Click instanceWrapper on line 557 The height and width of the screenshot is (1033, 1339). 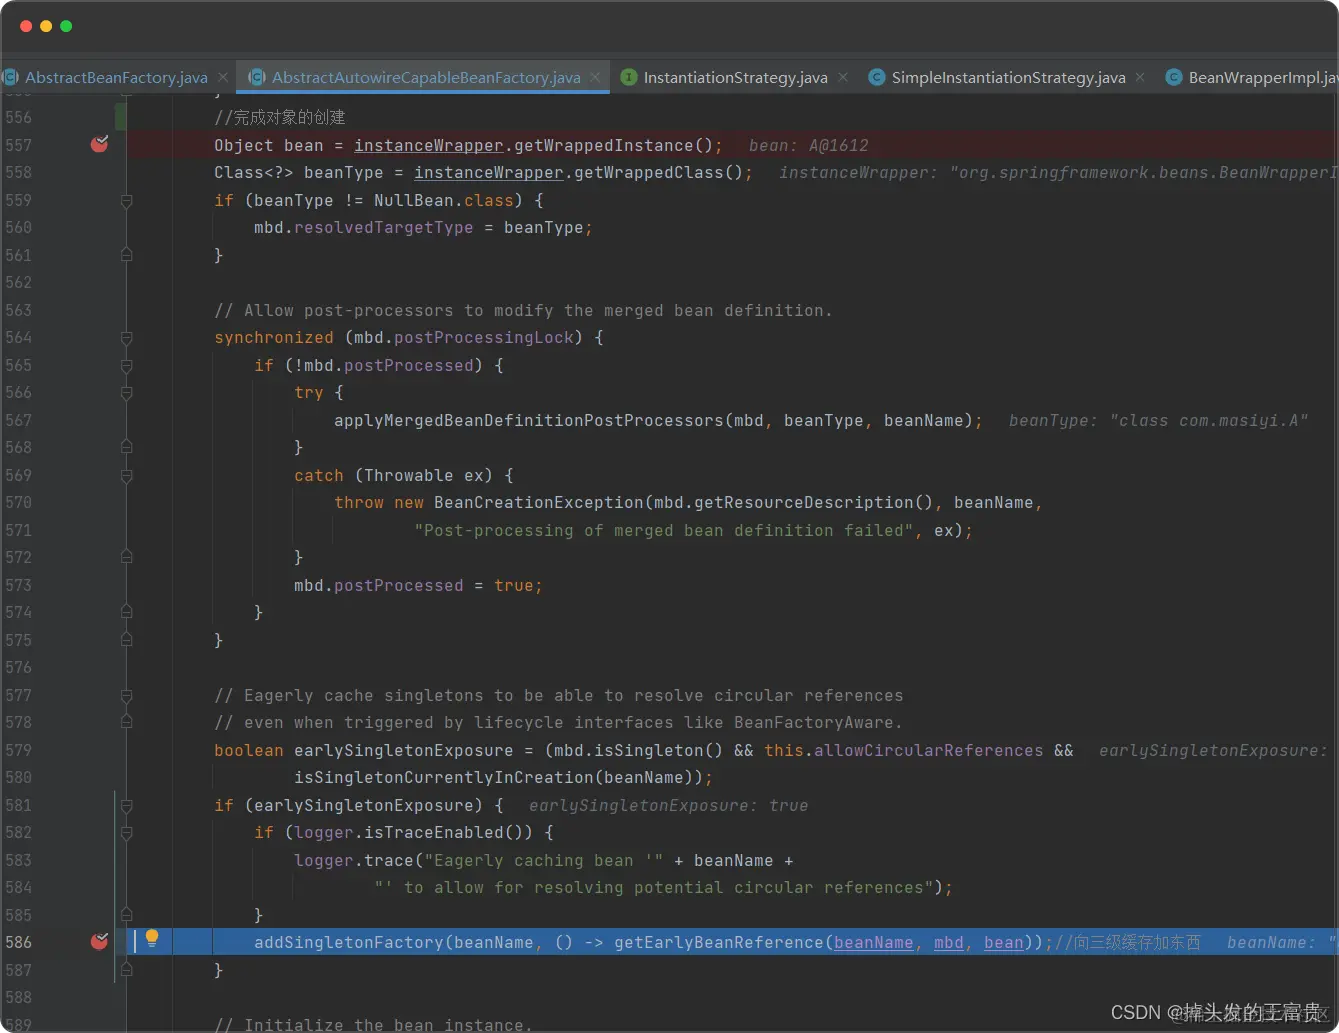(x=428, y=145)
